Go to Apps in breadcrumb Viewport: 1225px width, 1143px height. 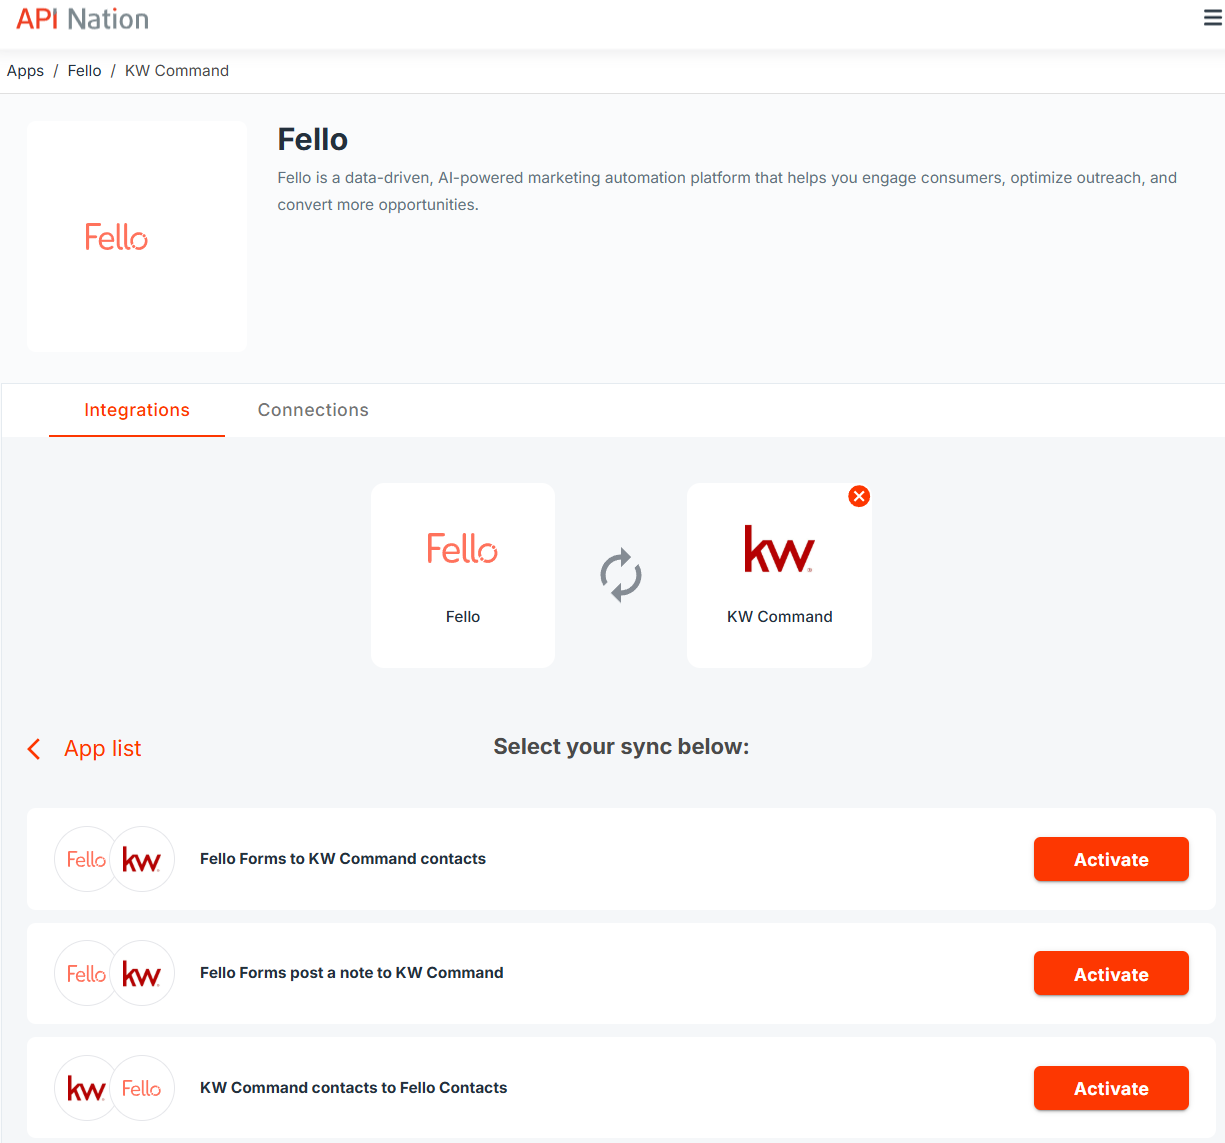point(25,71)
